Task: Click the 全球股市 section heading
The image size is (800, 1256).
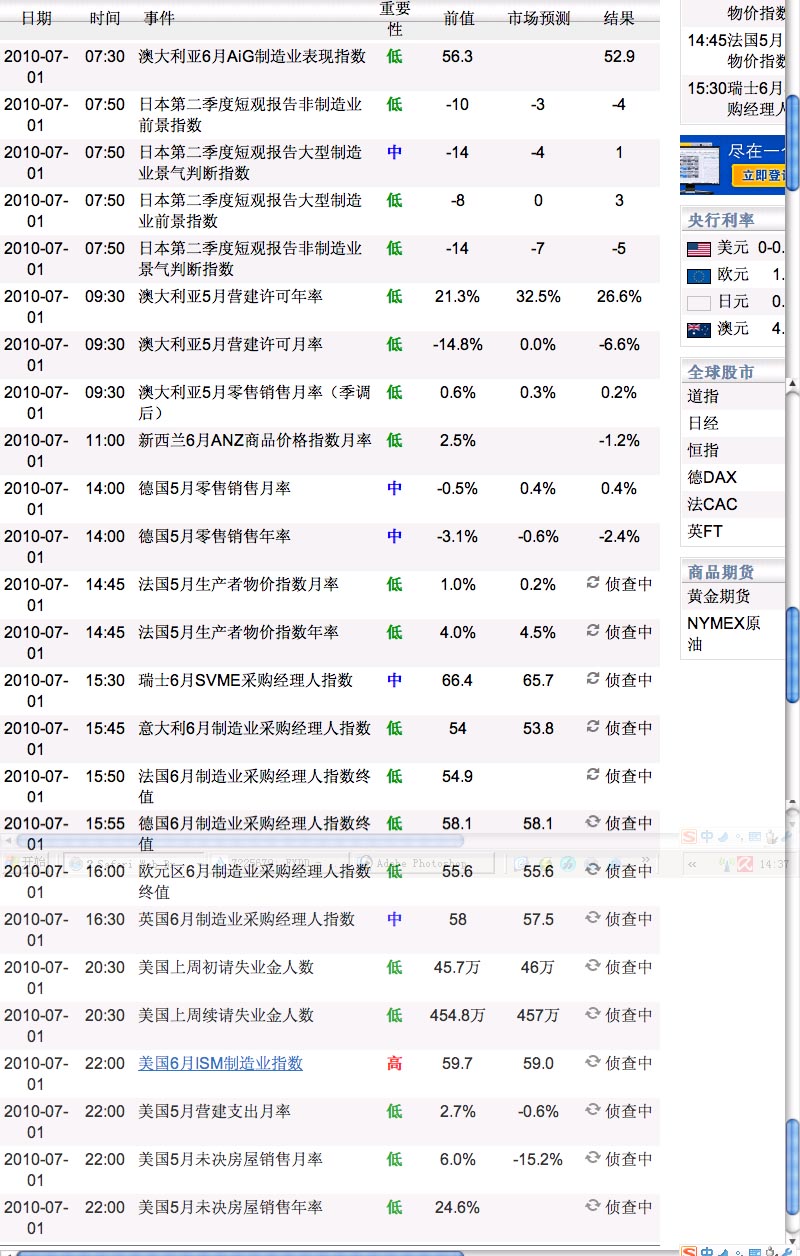Action: pyautogui.click(x=721, y=372)
